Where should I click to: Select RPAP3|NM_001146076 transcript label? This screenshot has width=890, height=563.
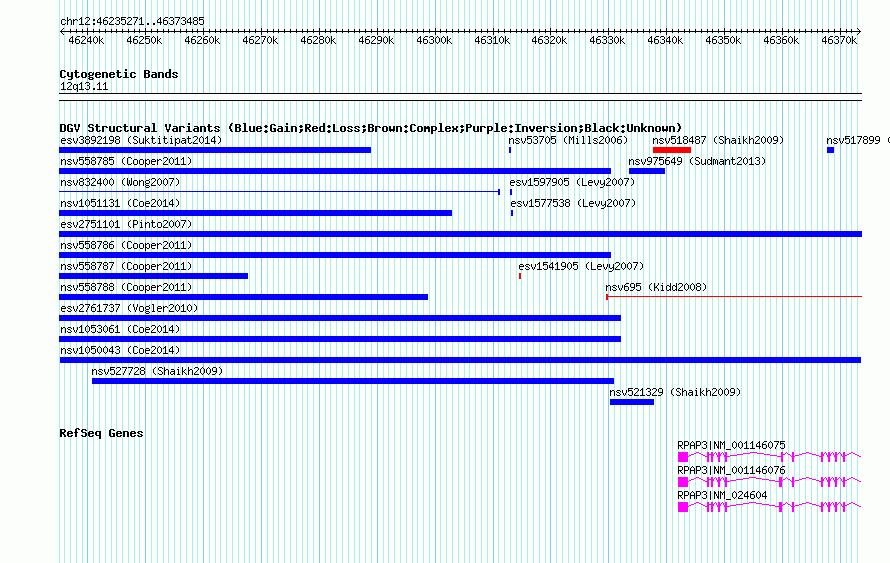click(x=732, y=470)
